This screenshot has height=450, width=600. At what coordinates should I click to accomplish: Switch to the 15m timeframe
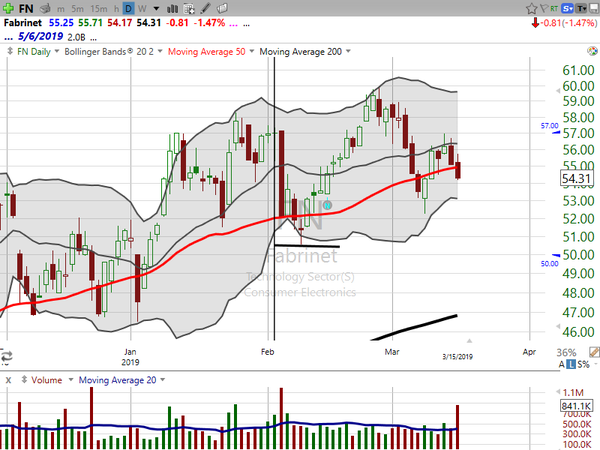(99, 8)
